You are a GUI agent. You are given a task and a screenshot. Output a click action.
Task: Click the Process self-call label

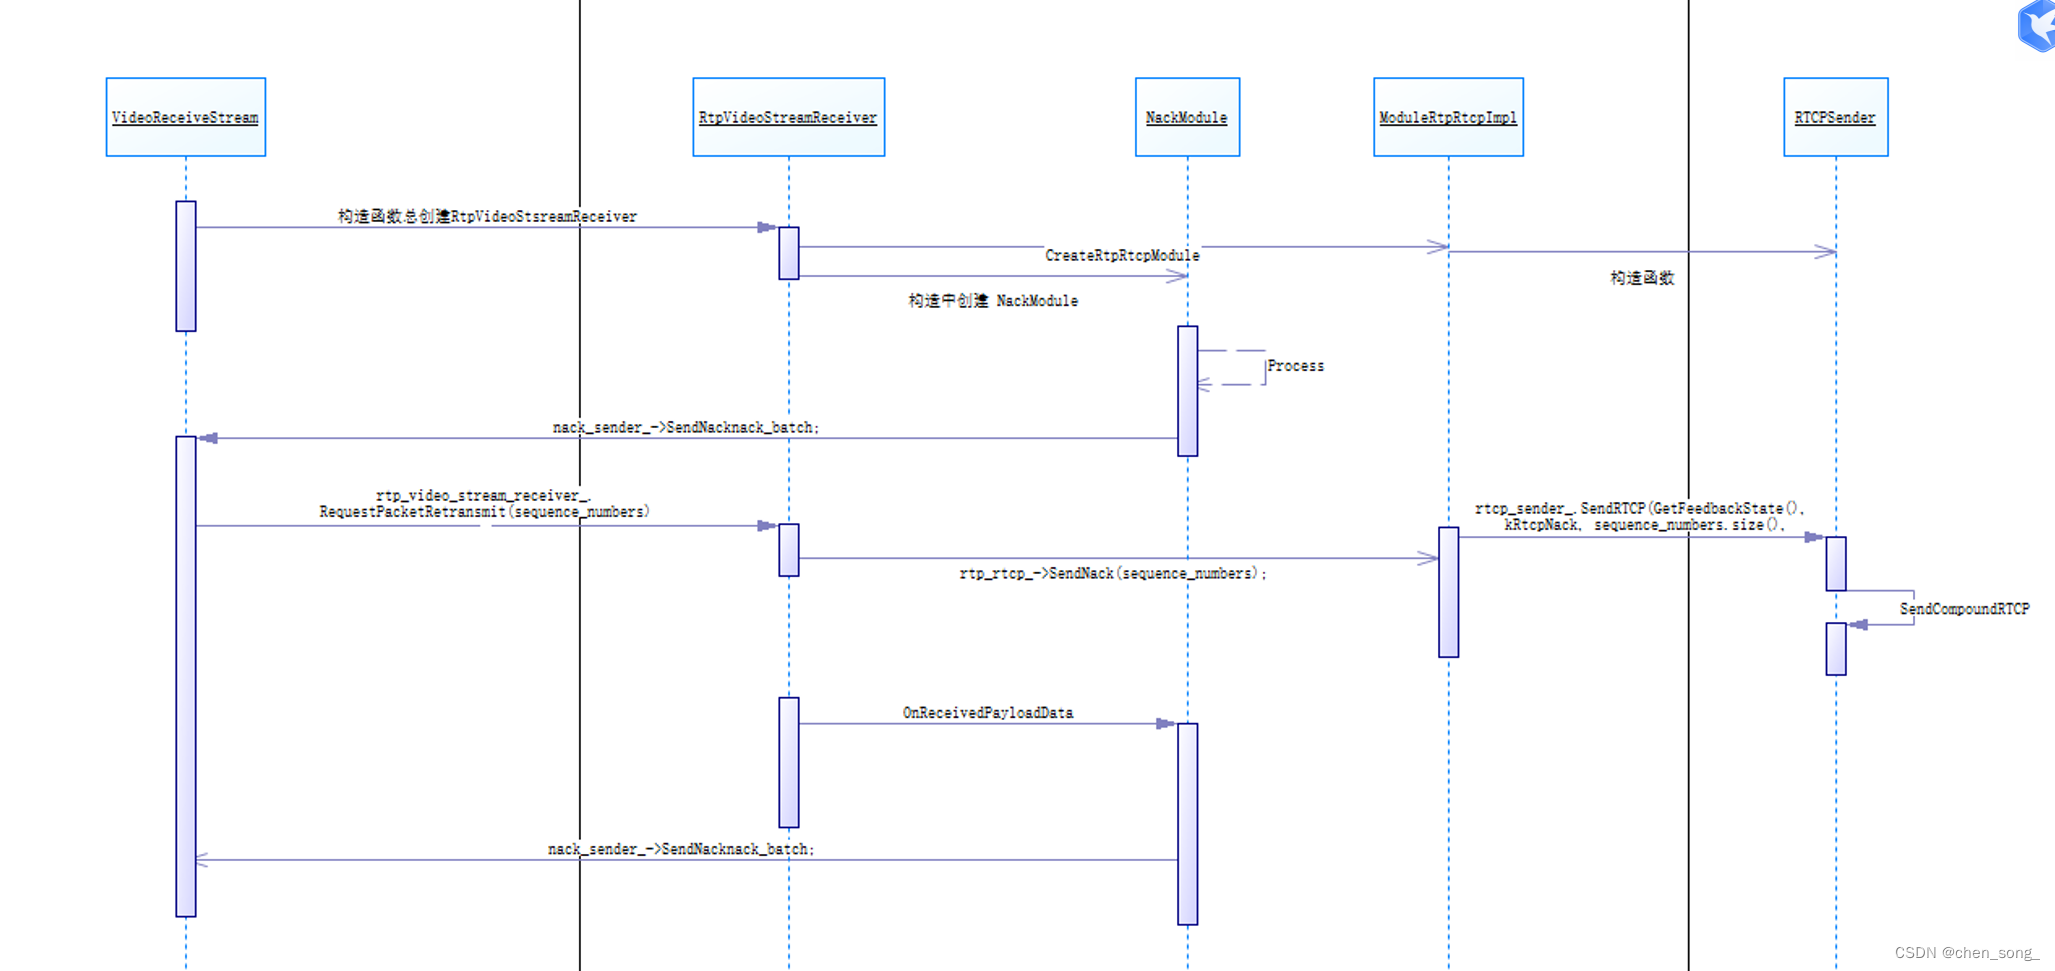1295,366
